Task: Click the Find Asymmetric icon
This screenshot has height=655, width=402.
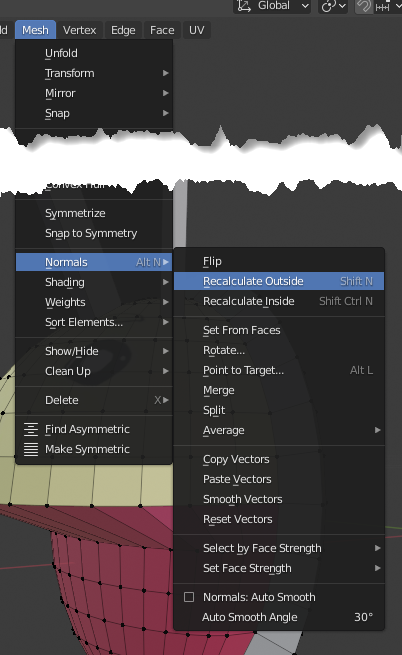Action: (x=31, y=429)
